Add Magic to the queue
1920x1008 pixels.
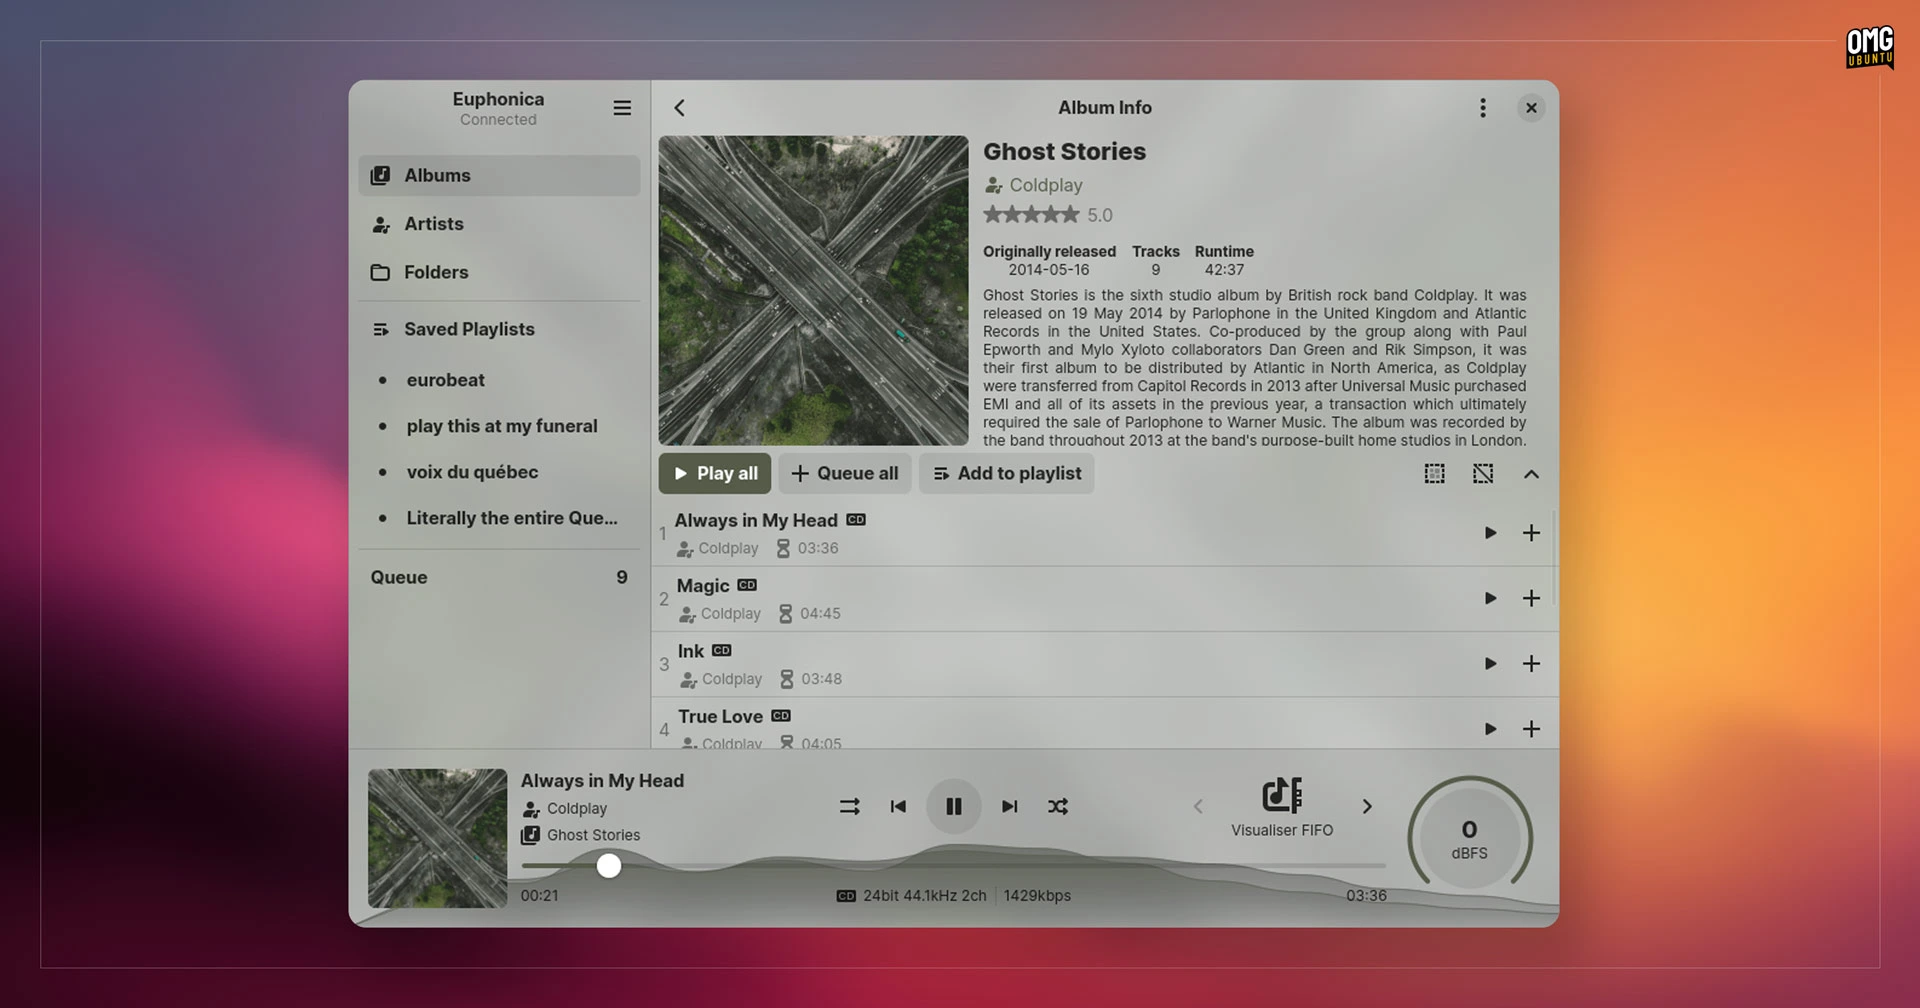pyautogui.click(x=1531, y=598)
